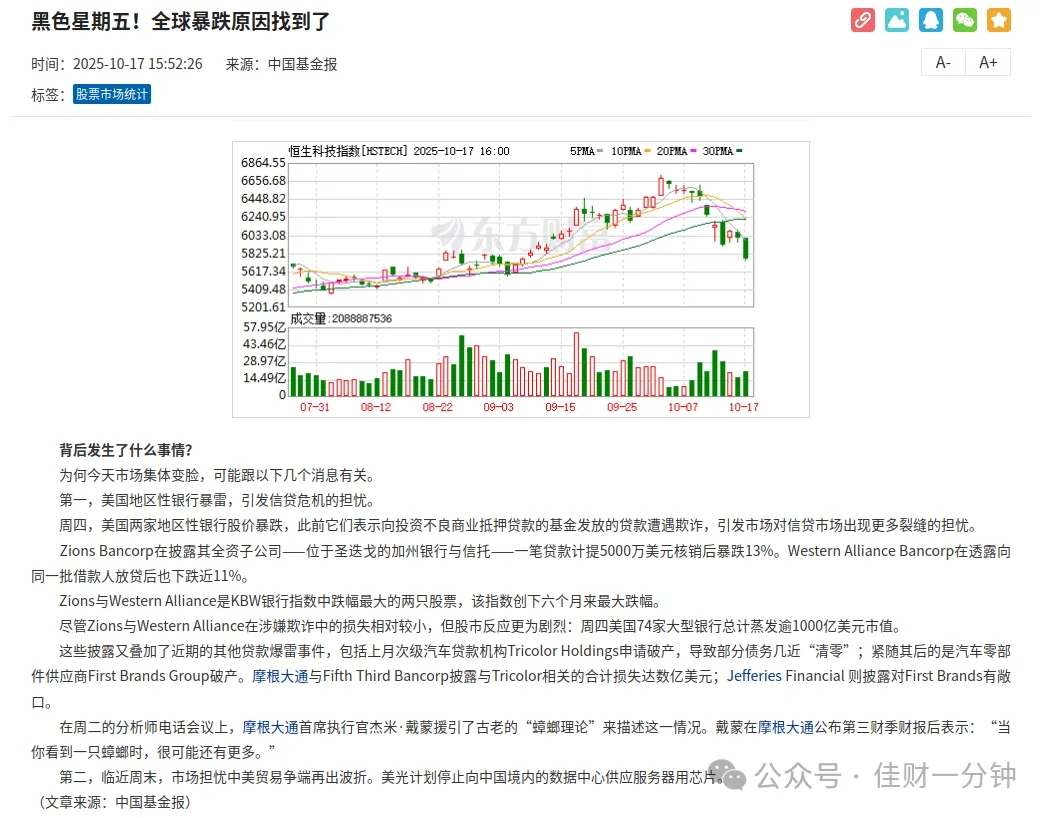This screenshot has height=818, width=1050.
Task: Click the 09-03 date on chart axis
Action: (498, 407)
